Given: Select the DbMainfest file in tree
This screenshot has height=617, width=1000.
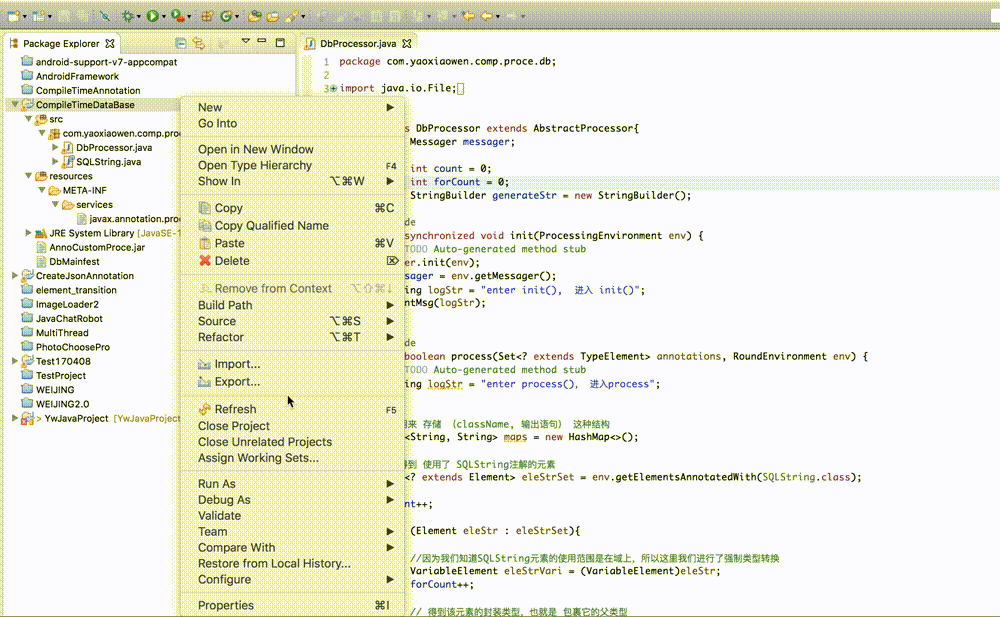Looking at the screenshot, I should 74,262.
